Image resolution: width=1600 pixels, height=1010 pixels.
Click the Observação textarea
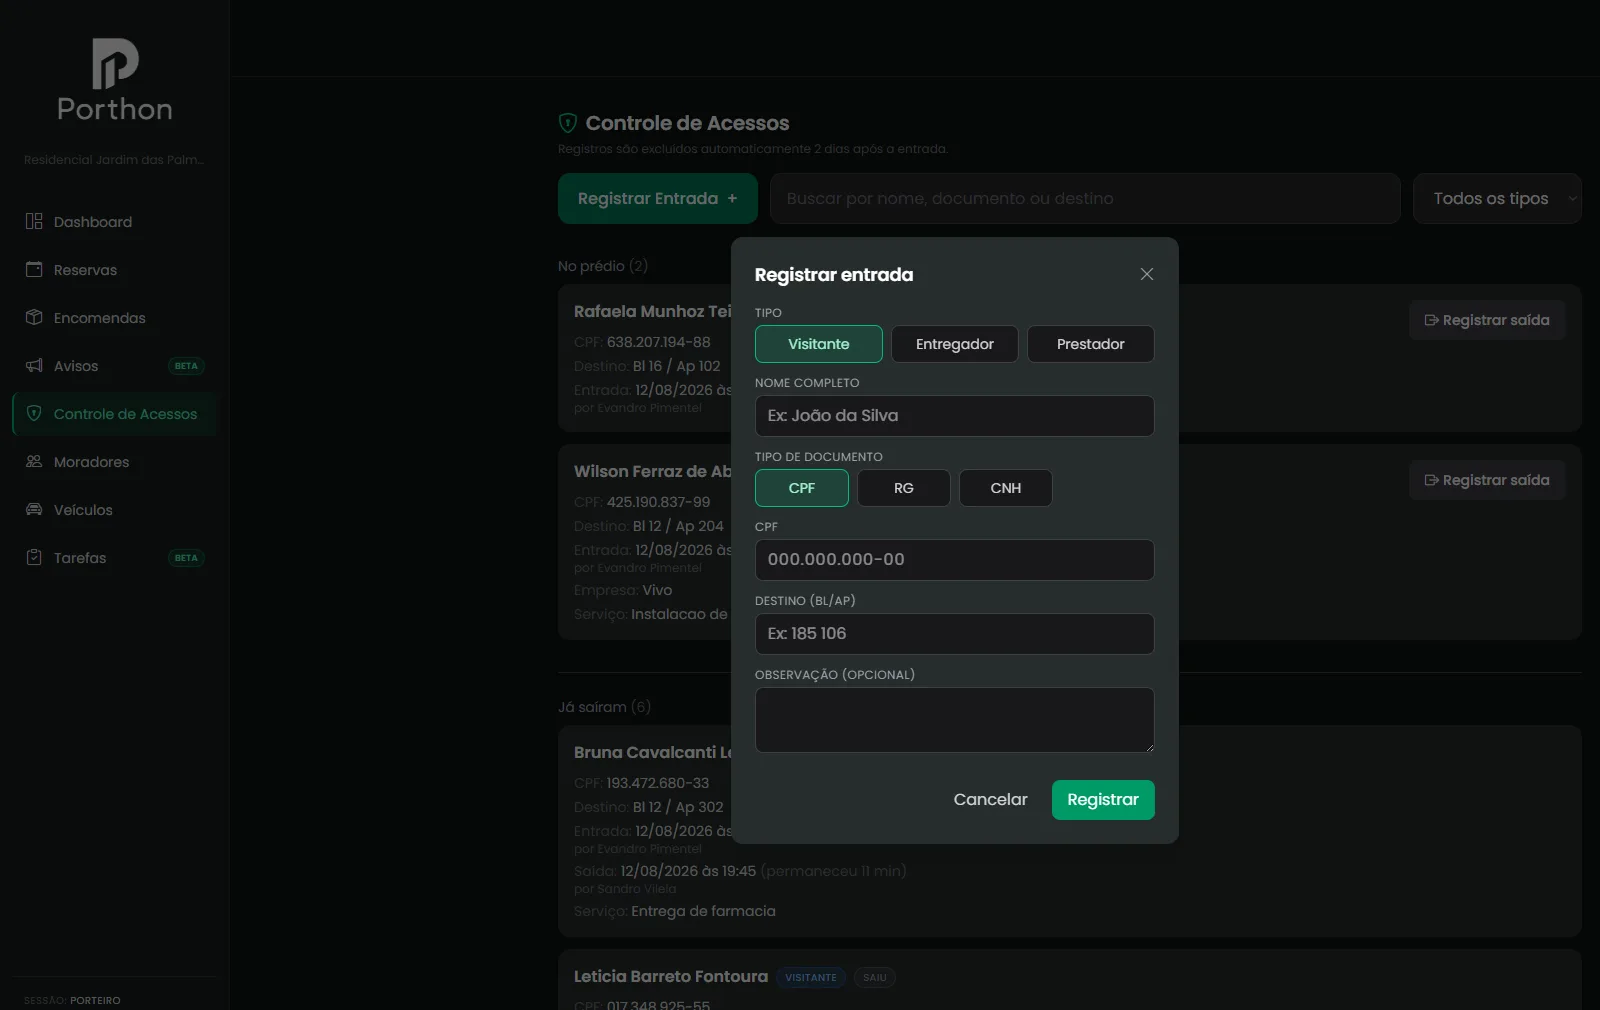(x=955, y=720)
